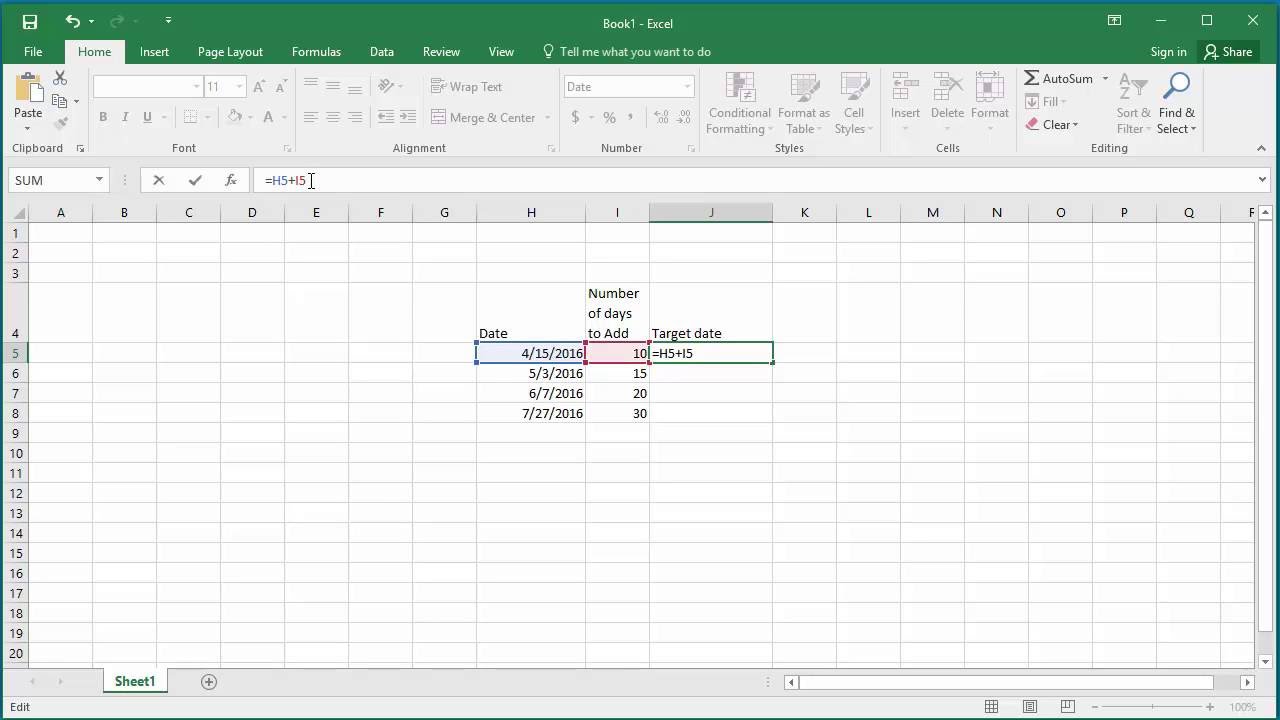Open the Insert tab

(154, 52)
